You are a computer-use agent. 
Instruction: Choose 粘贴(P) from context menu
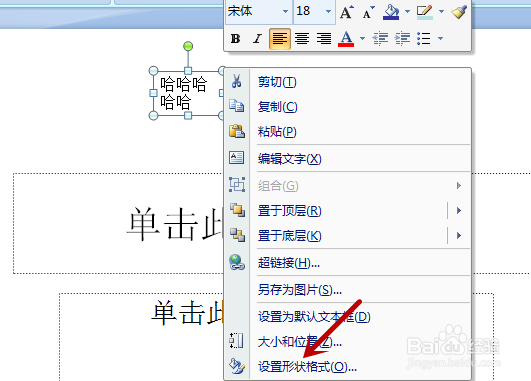[x=348, y=131]
